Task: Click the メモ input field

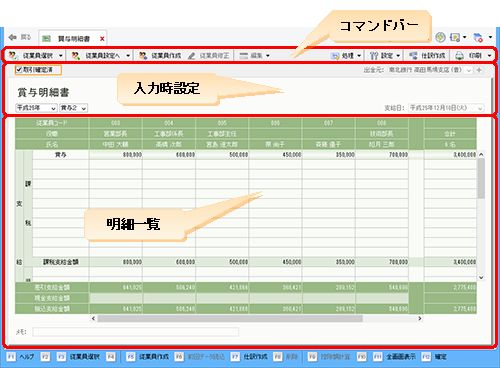Action: pos(136,332)
